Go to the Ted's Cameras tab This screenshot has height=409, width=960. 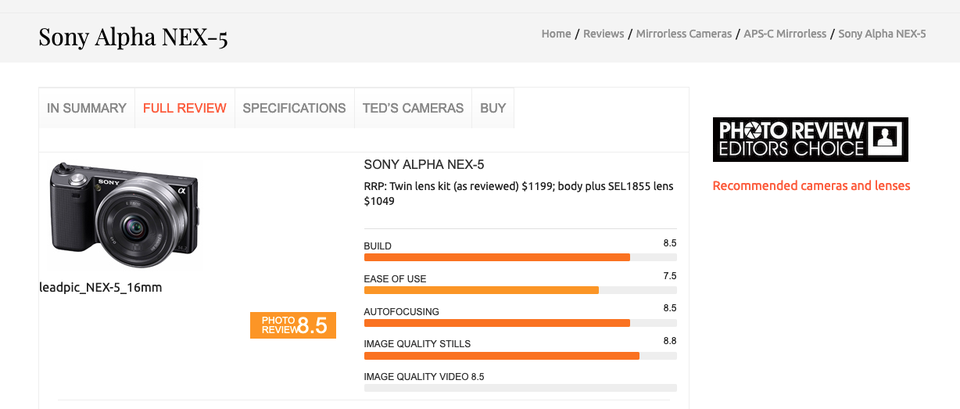click(413, 108)
